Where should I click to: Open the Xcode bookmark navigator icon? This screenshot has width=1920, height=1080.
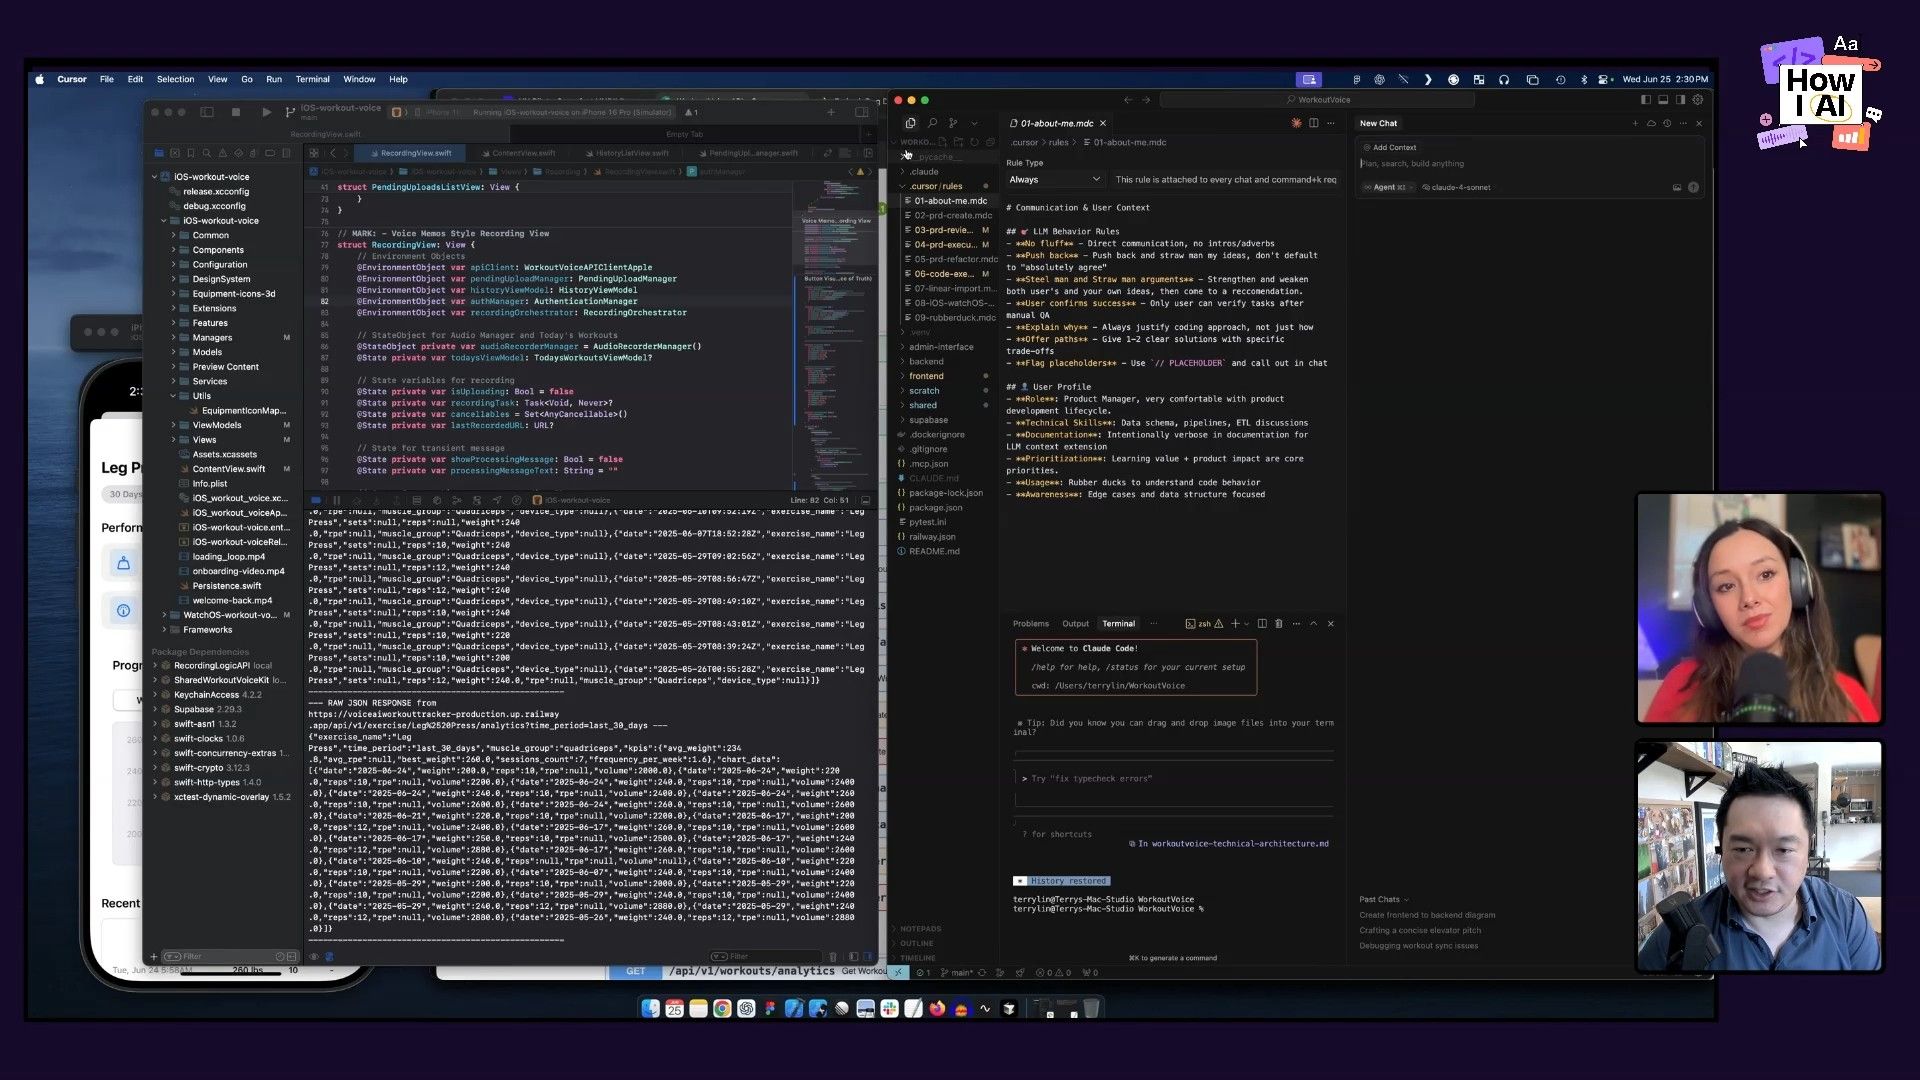click(x=191, y=153)
